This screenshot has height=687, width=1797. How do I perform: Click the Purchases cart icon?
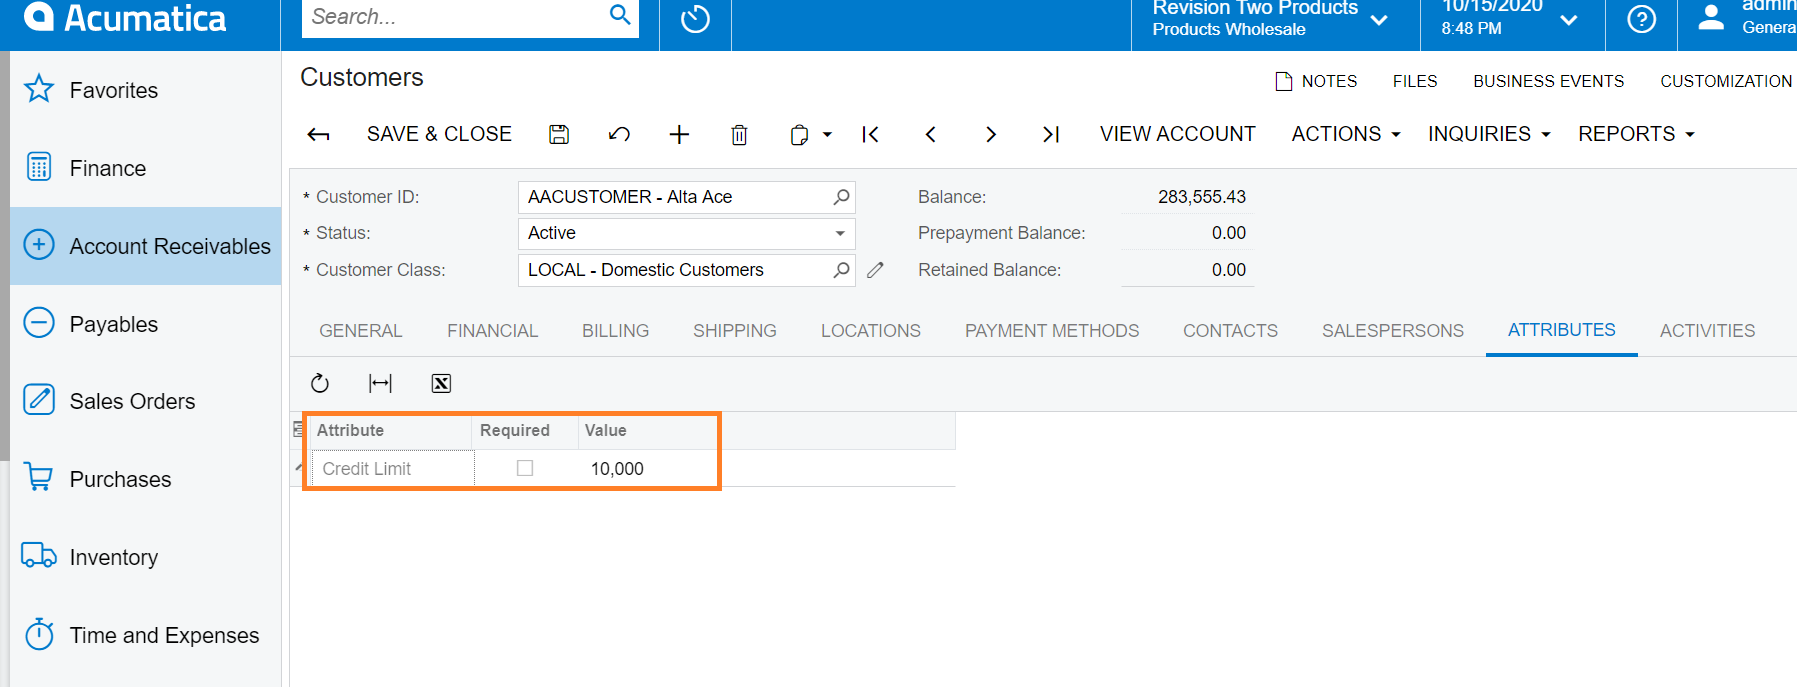(39, 478)
